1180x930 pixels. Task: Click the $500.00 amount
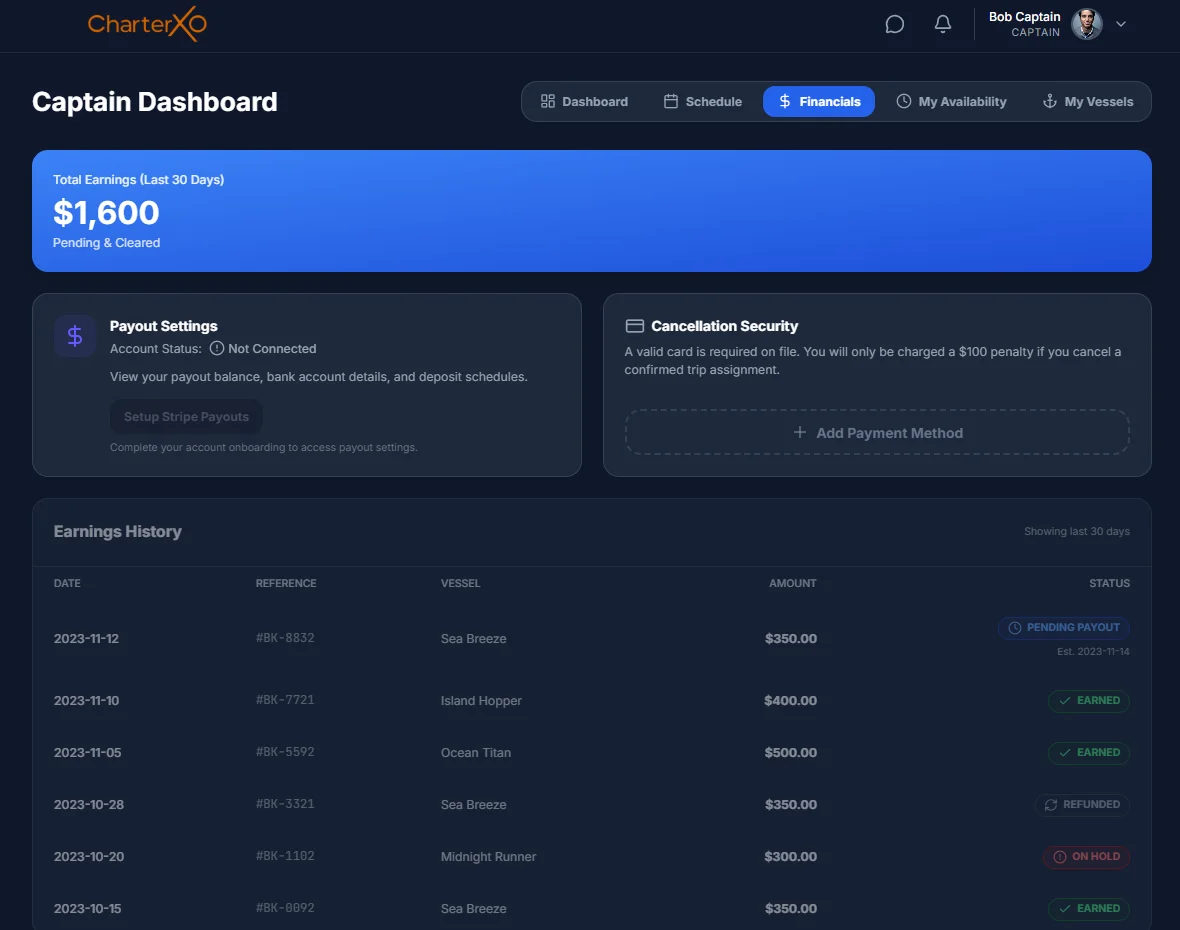click(790, 752)
